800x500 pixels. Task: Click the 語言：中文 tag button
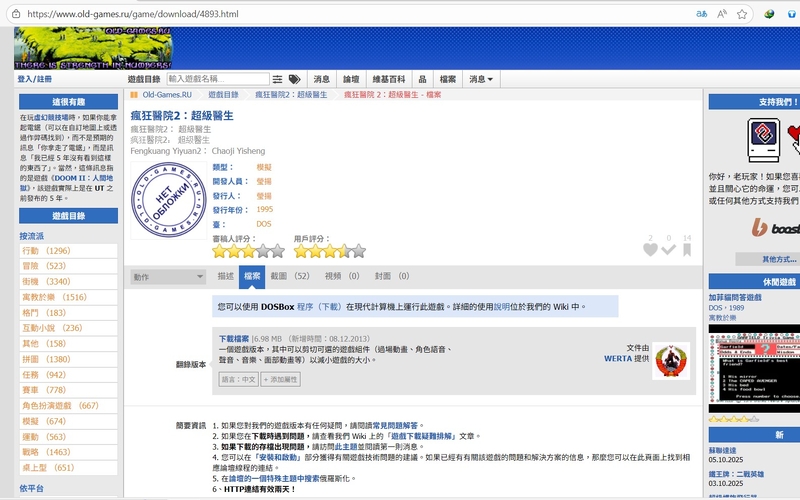pos(238,380)
